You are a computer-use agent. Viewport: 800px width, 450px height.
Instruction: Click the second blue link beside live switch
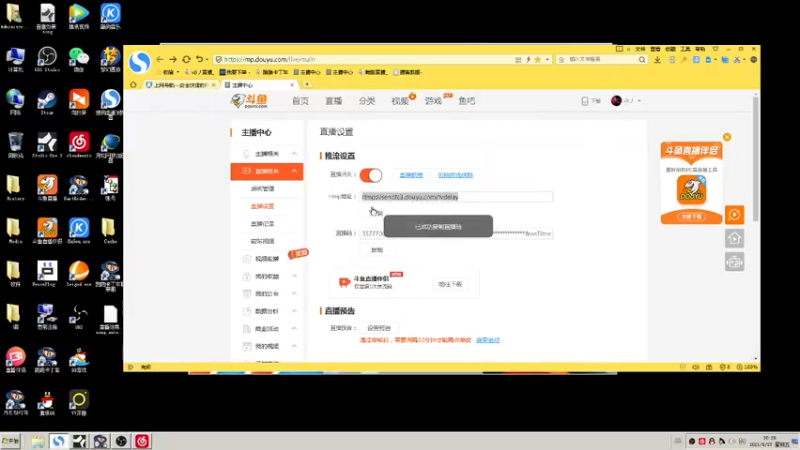tap(455, 175)
